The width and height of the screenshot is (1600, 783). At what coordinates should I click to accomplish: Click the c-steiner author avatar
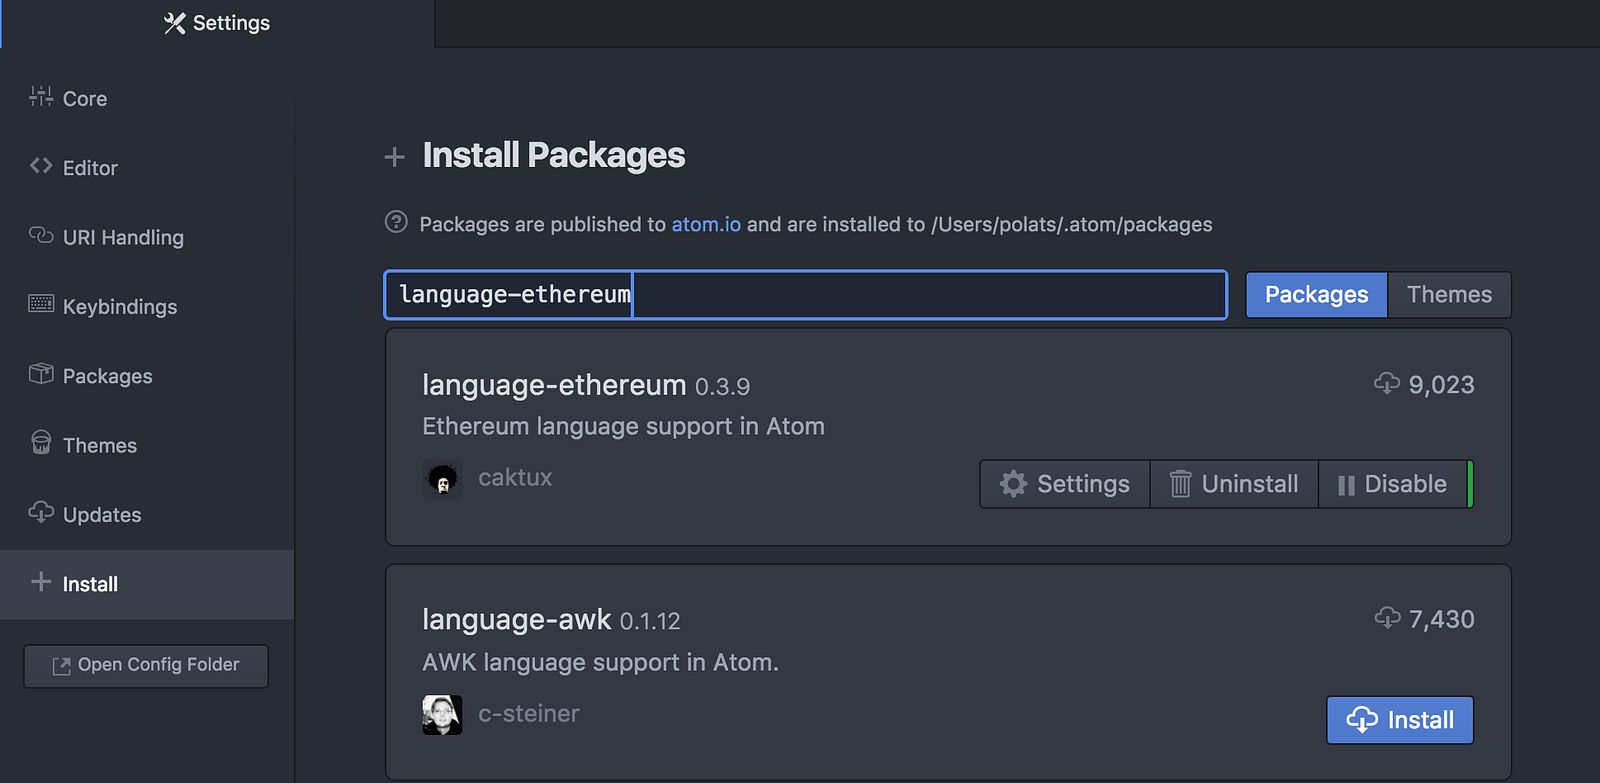coord(442,715)
